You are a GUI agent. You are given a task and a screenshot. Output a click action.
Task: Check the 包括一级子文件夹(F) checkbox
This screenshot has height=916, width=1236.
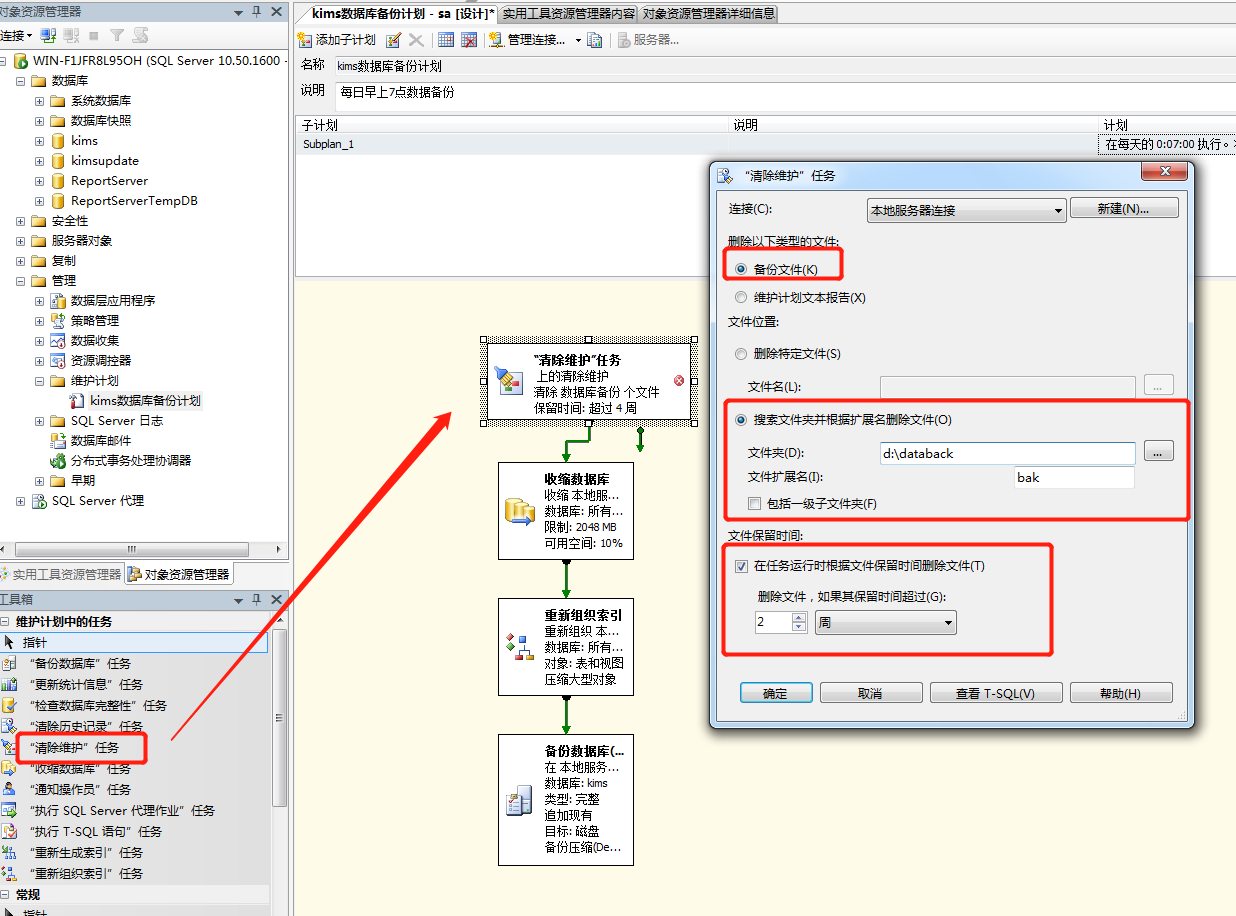point(755,503)
